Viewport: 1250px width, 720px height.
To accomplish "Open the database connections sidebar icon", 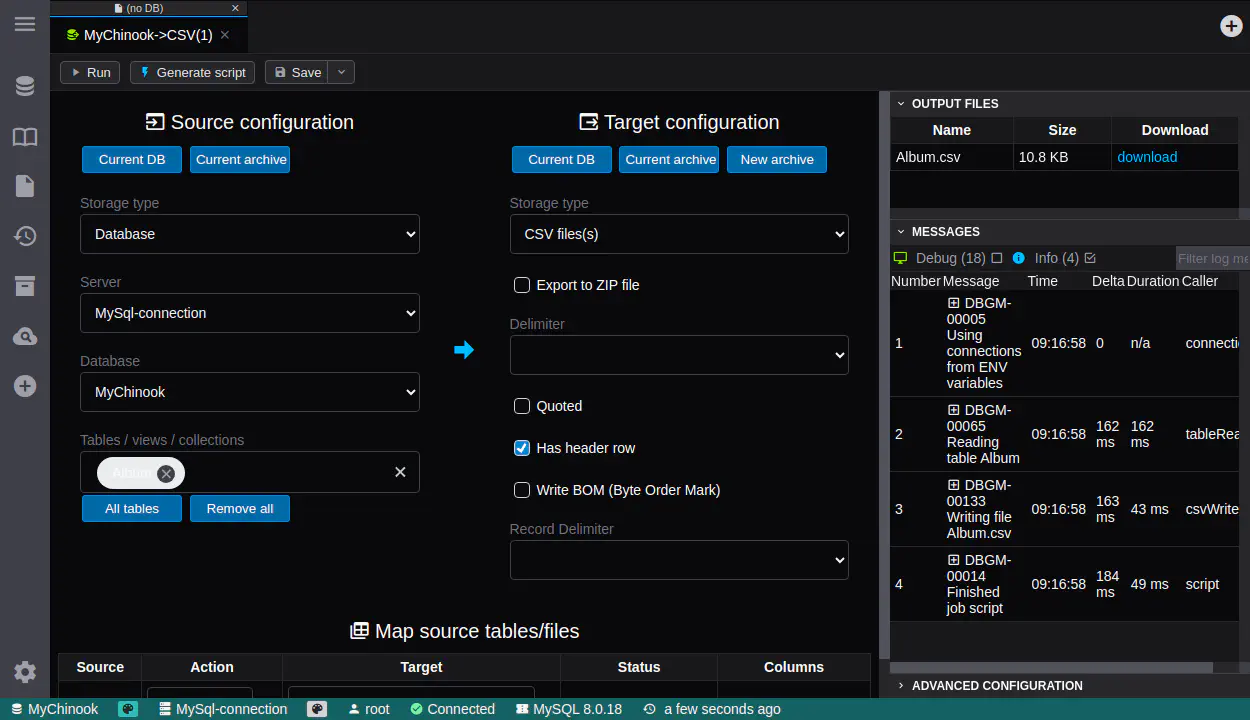I will click(x=25, y=87).
